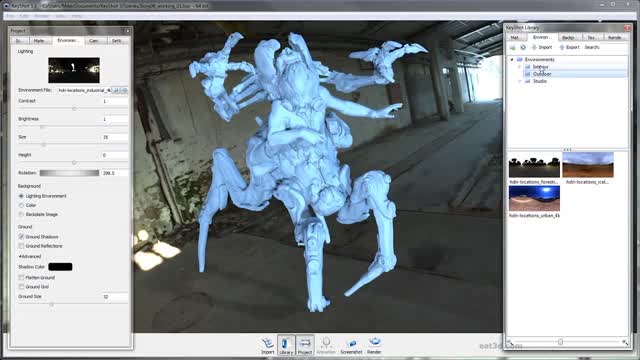Select Lighting Environment background option

[21, 196]
